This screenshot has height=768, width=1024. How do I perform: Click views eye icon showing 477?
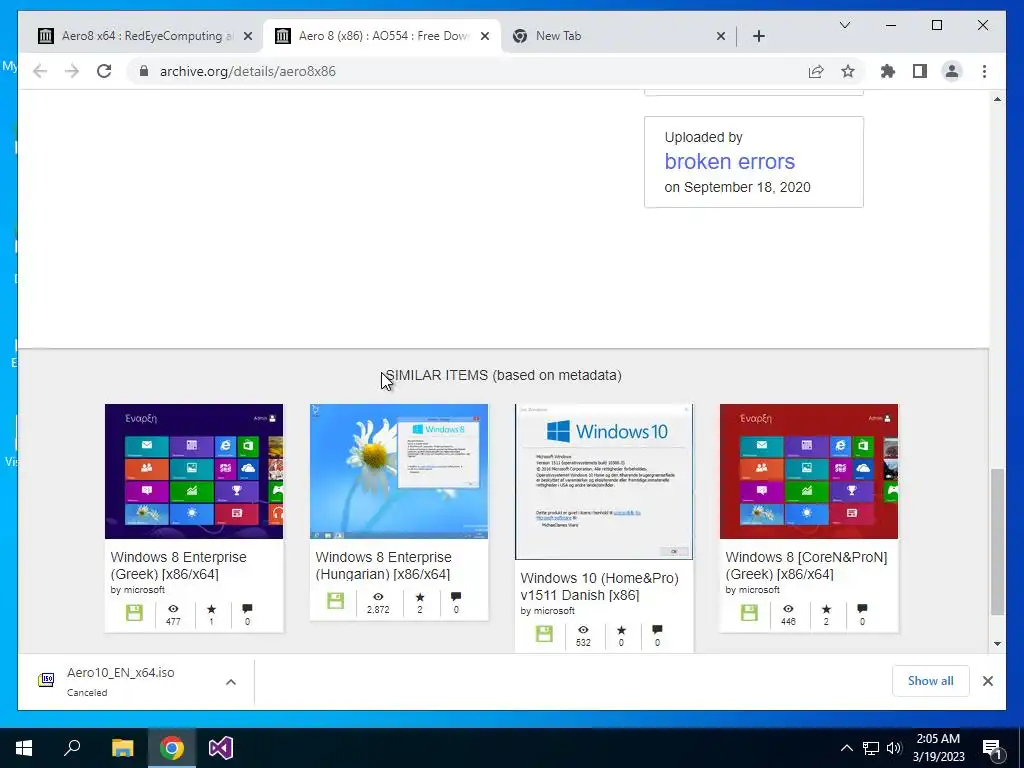173,609
